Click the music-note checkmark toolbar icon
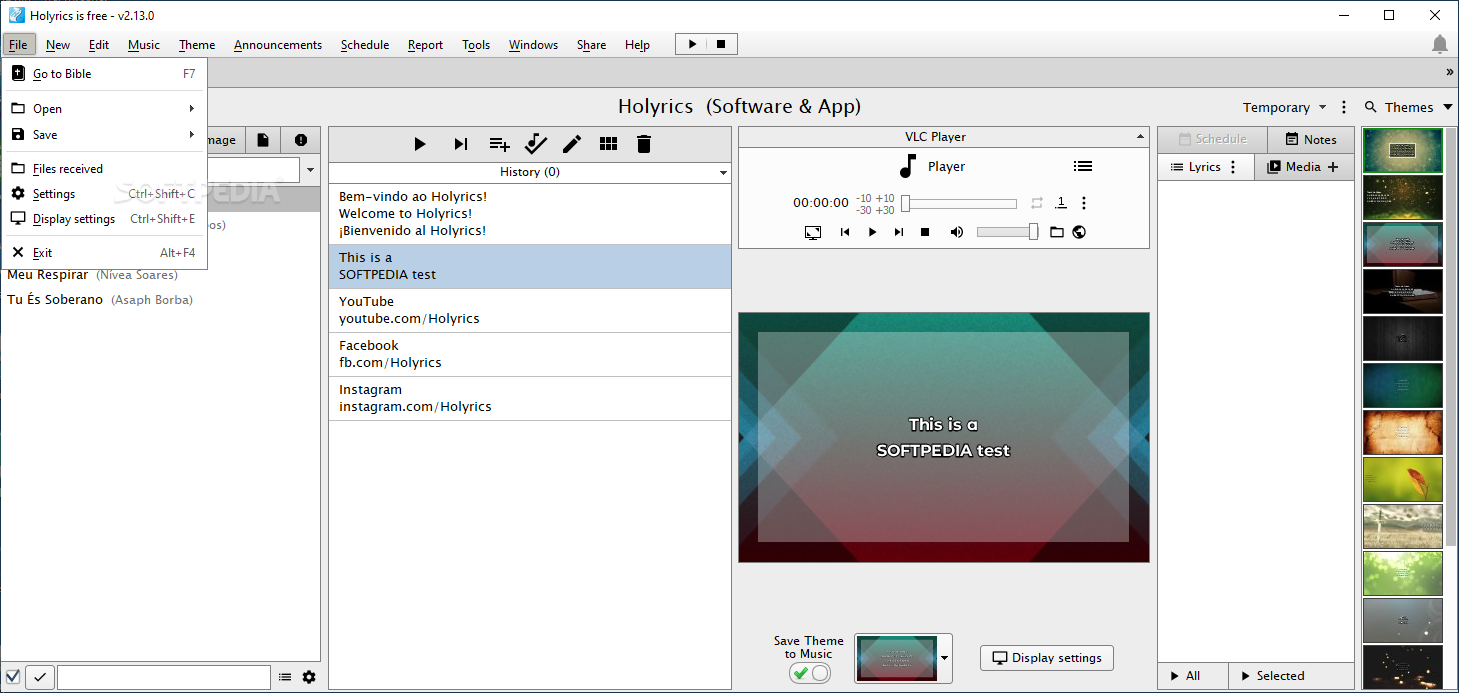This screenshot has height=693, width=1459. (x=536, y=144)
